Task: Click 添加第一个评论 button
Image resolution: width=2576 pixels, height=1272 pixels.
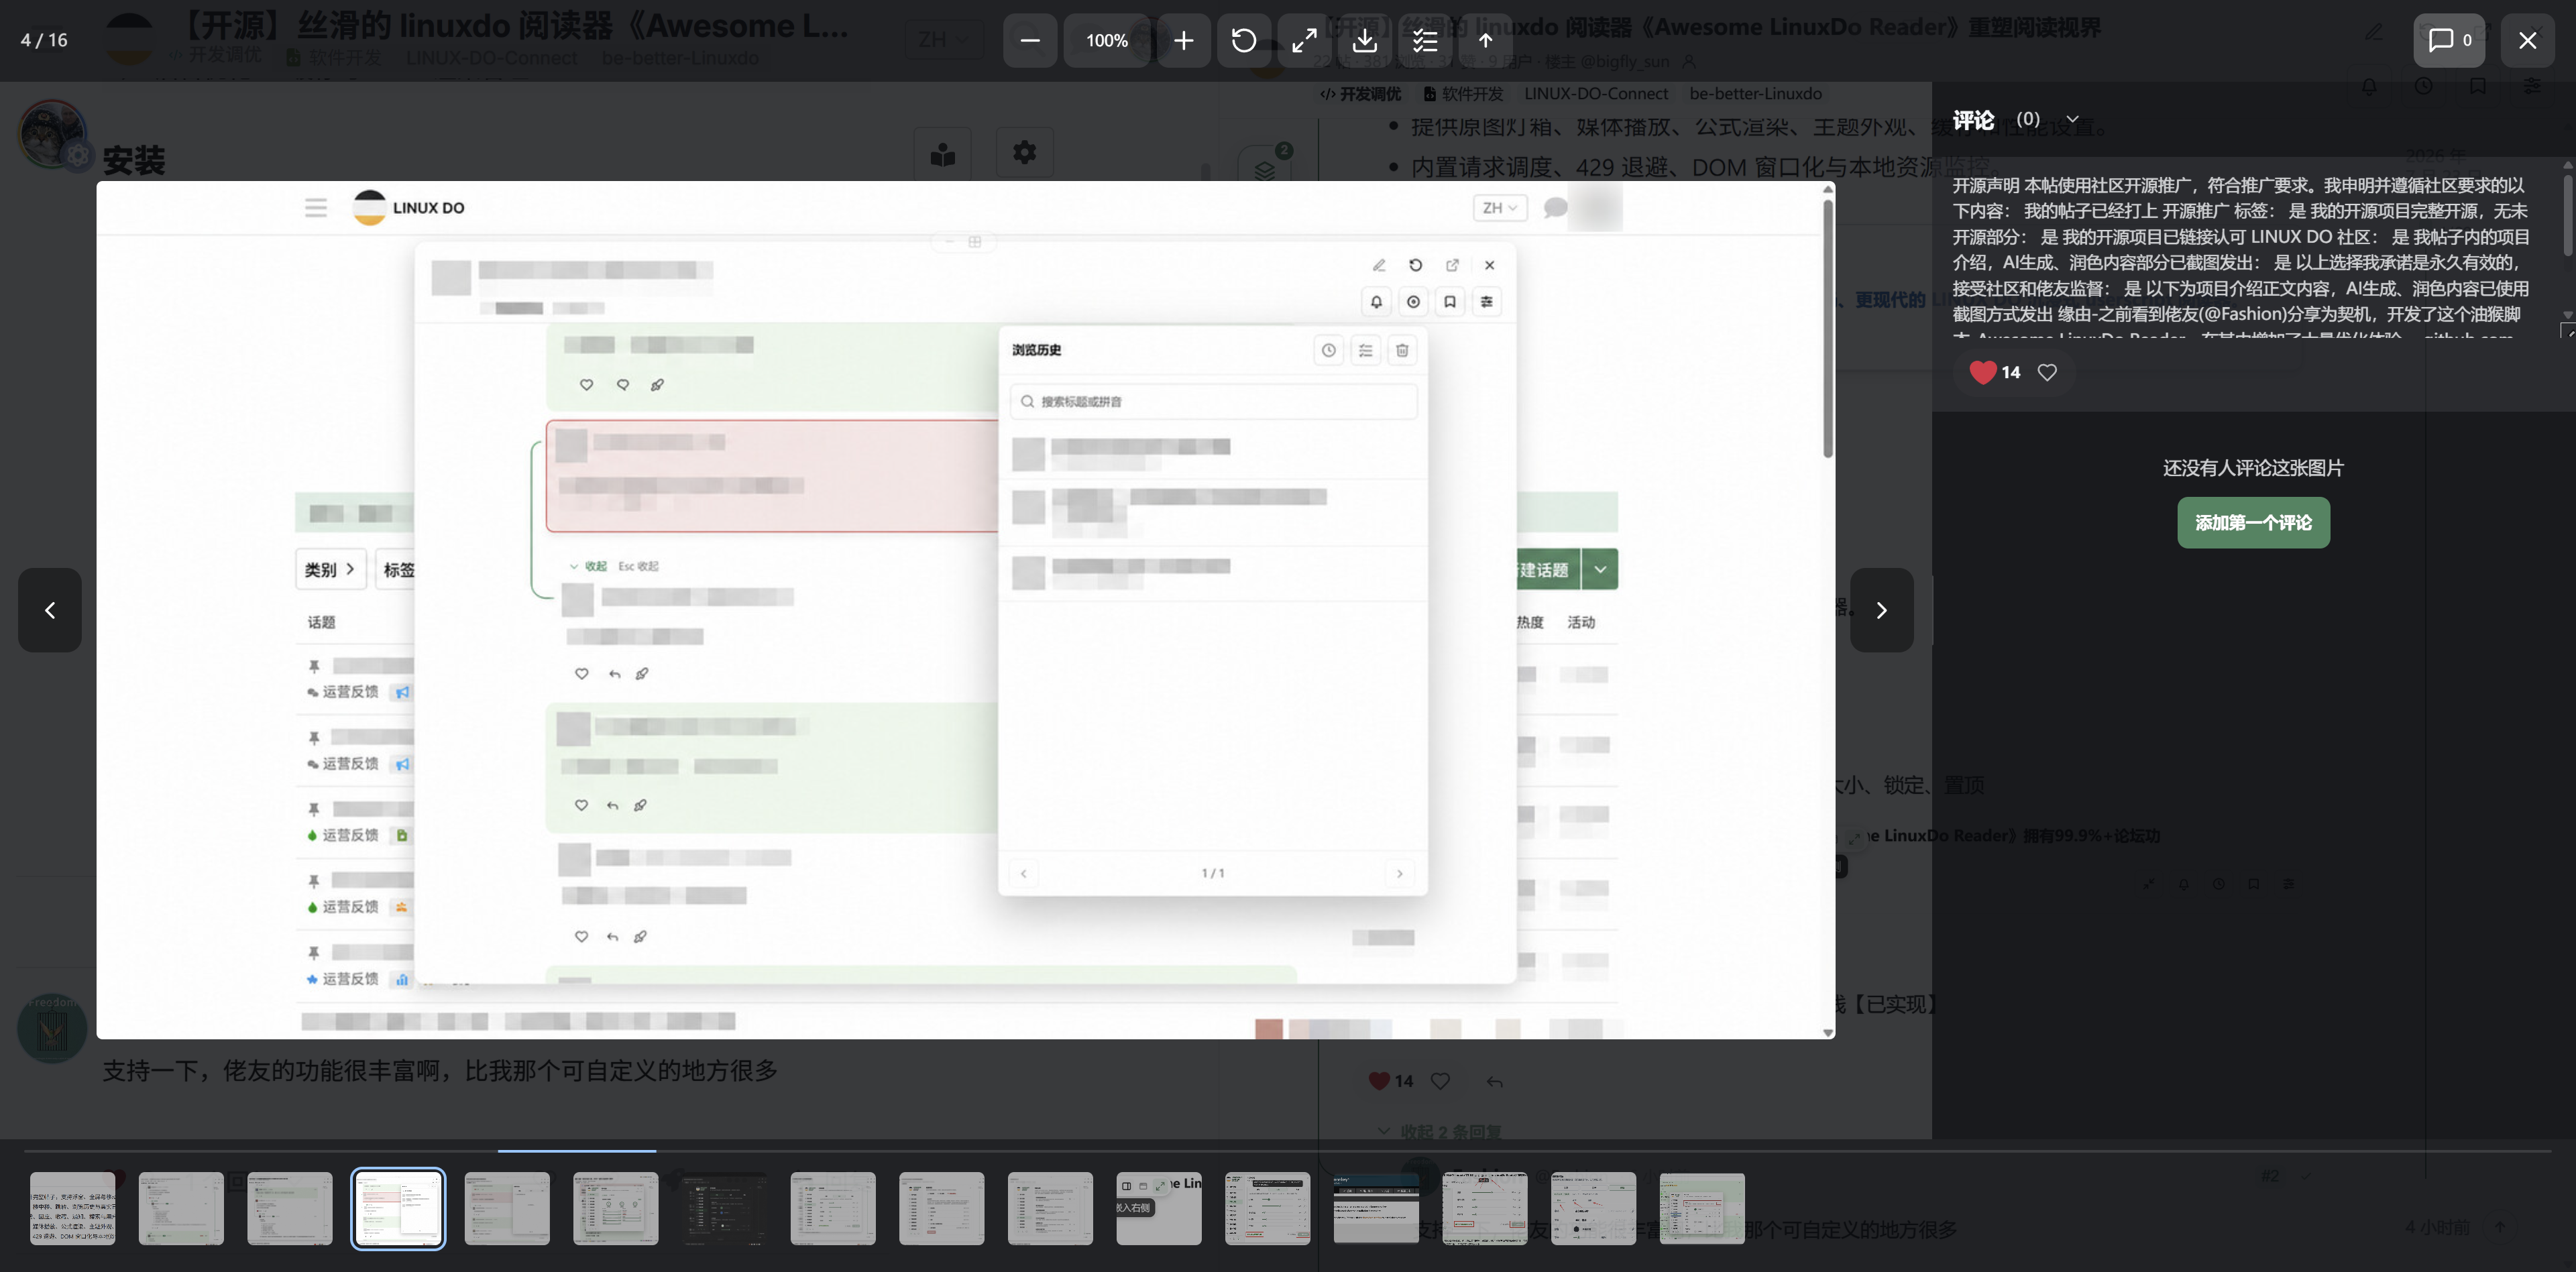Action: 2253,523
